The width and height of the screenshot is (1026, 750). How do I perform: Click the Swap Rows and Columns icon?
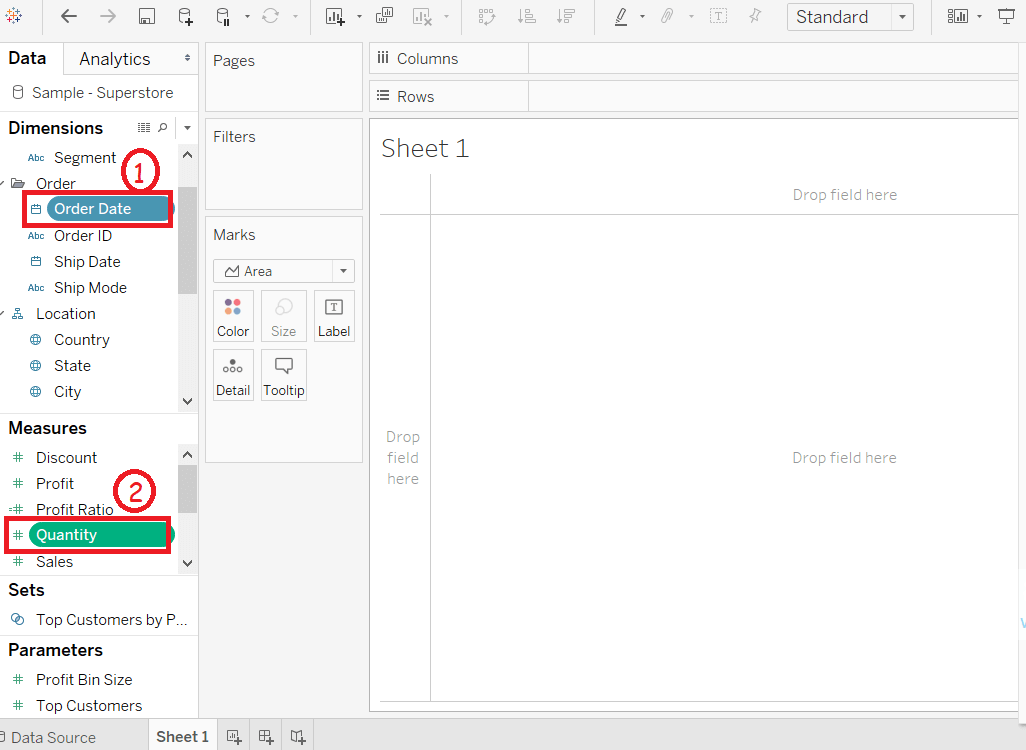click(x=487, y=16)
